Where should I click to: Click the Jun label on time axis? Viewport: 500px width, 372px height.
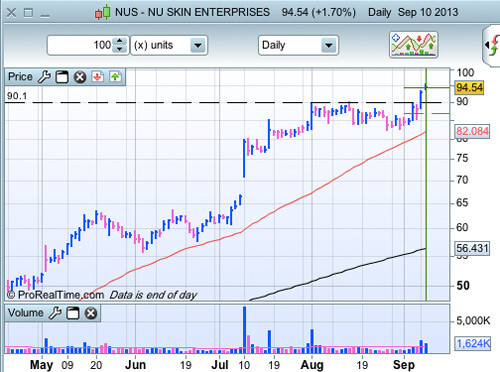(x=135, y=365)
